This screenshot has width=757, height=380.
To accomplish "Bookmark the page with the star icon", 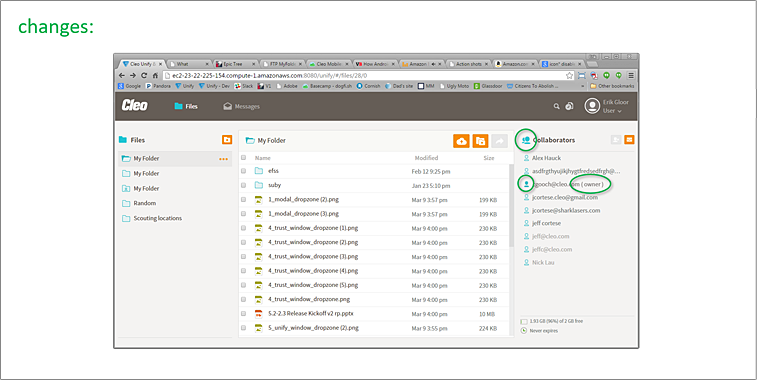I will click(570, 76).
